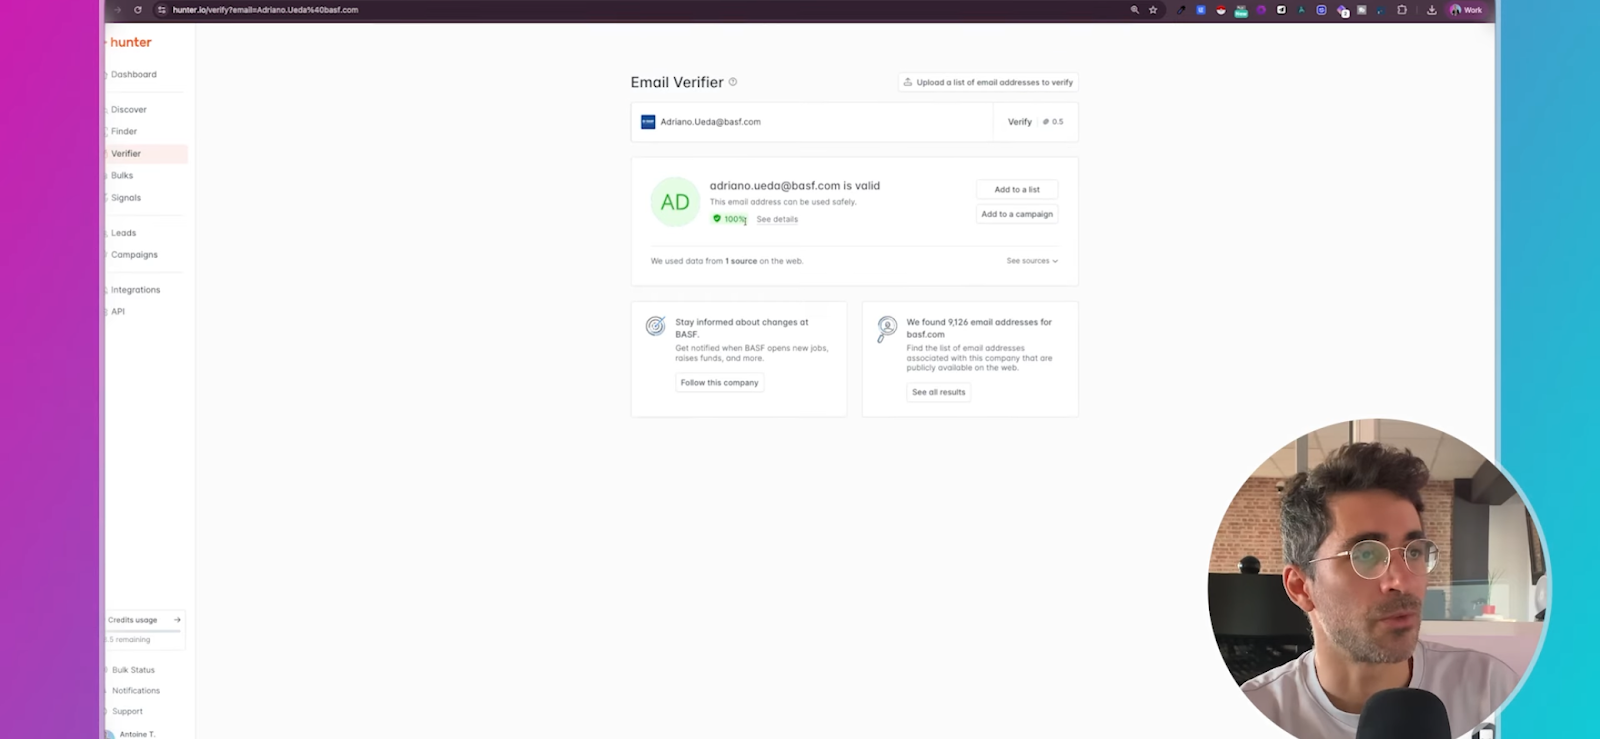The height and width of the screenshot is (739, 1600).
Task: Open Integrations in the sidebar
Action: click(135, 289)
